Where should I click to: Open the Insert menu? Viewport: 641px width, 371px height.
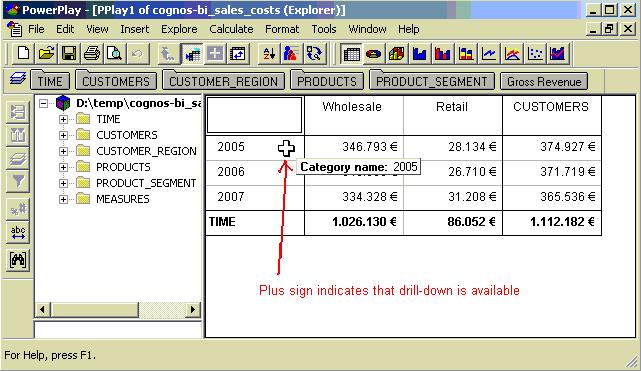[134, 29]
